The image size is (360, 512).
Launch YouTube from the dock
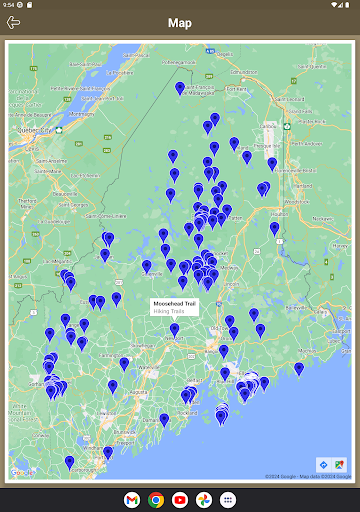180,500
